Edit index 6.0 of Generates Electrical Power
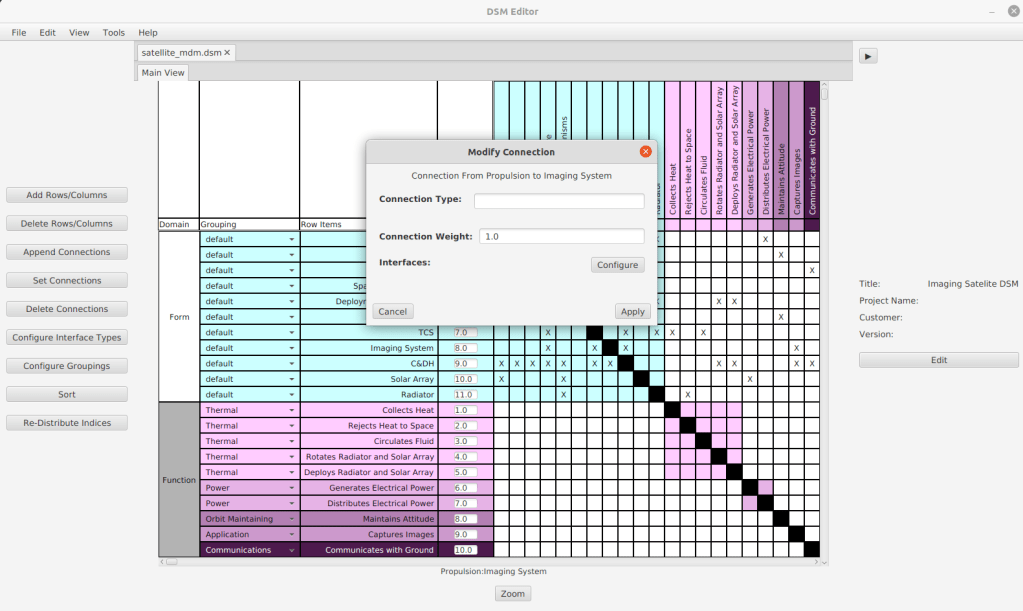1023x611 pixels. [x=465, y=488]
